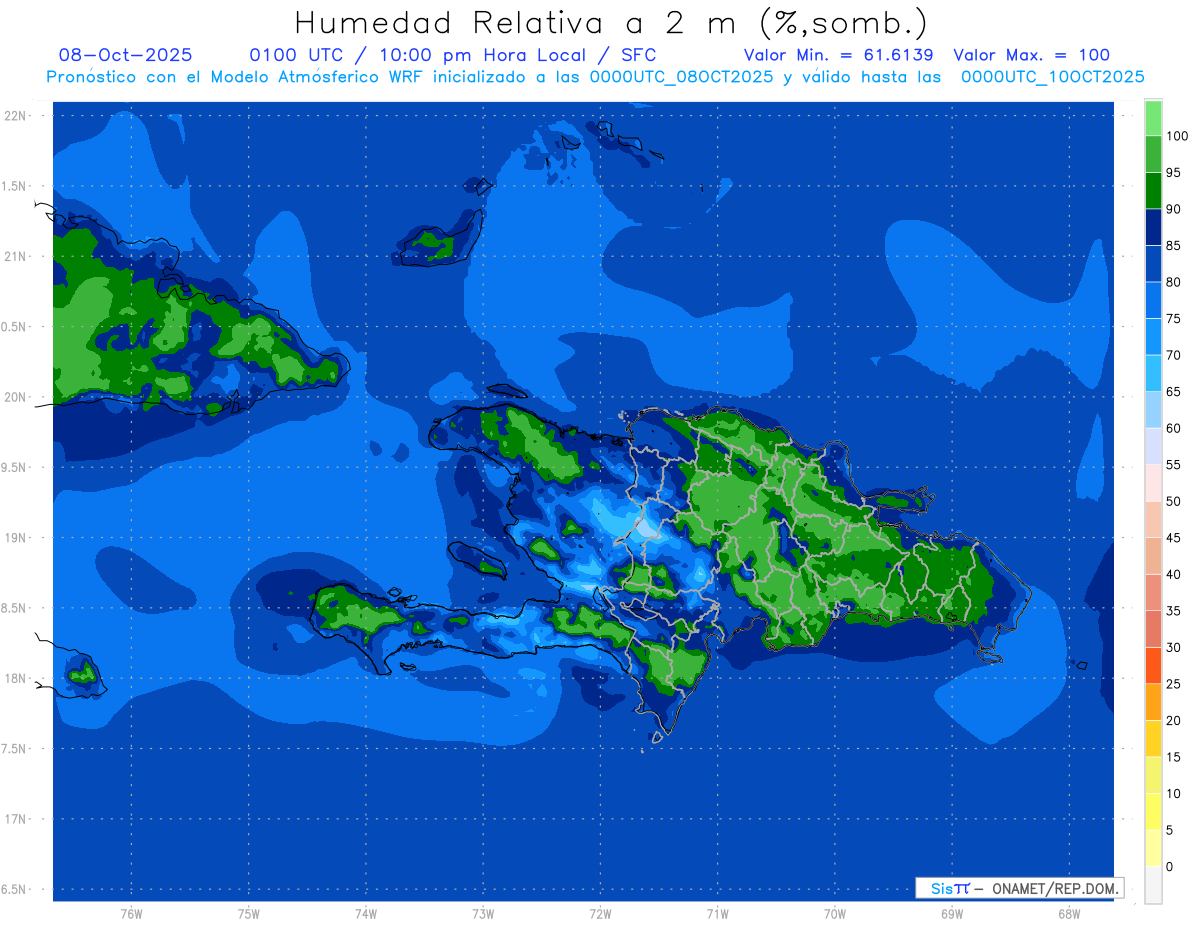Select the 'Valor Min. = 61.6139' readout
The width and height of the screenshot is (1200, 927).
point(839,56)
